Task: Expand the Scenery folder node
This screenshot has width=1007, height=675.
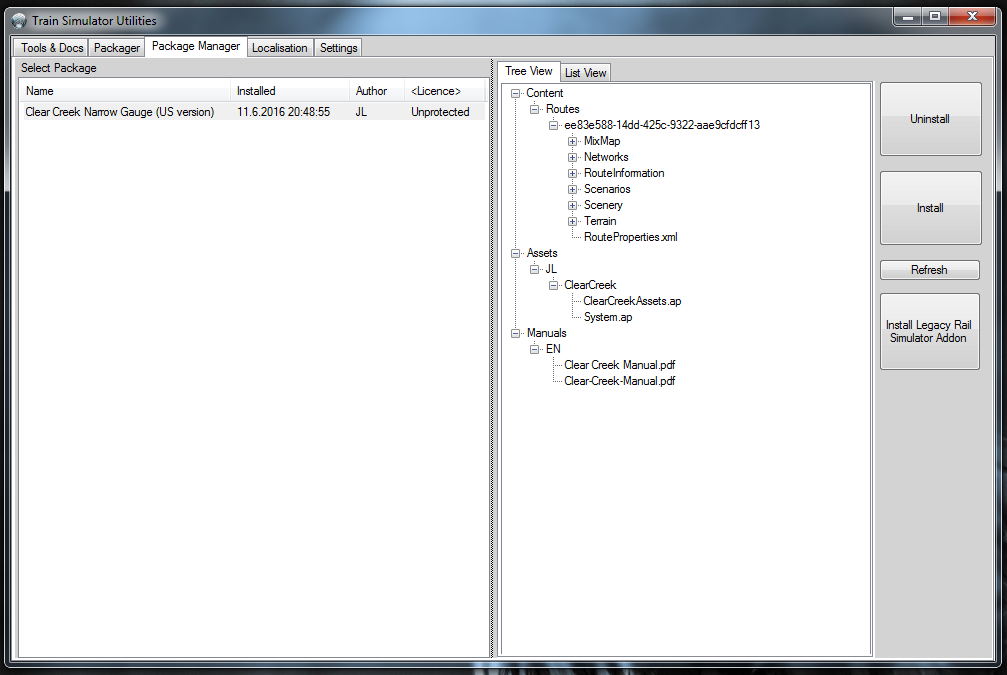Action: [x=572, y=206]
